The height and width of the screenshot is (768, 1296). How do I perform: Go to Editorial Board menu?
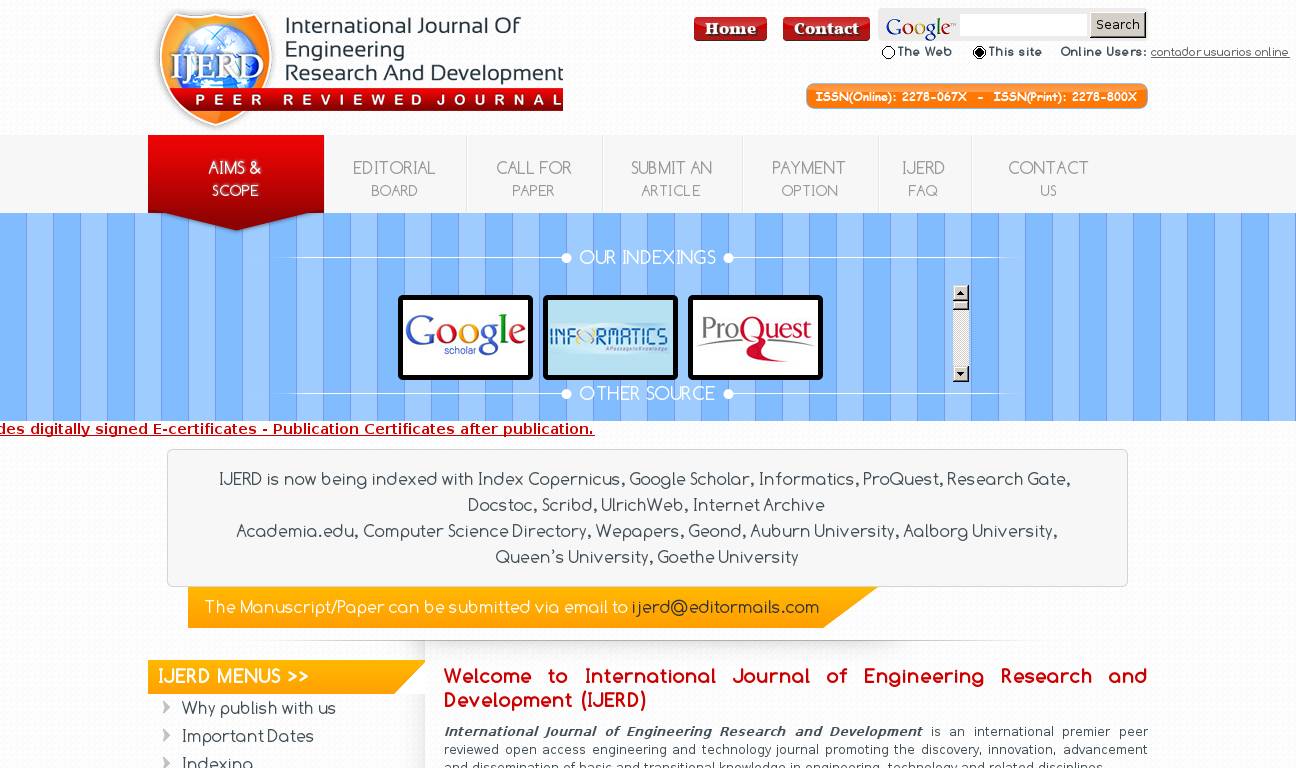coord(394,179)
